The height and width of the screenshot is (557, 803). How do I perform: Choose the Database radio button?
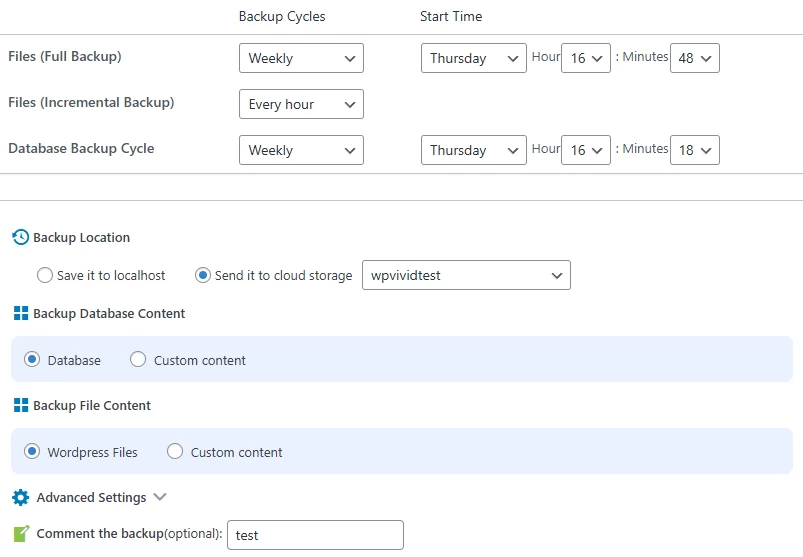point(32,359)
